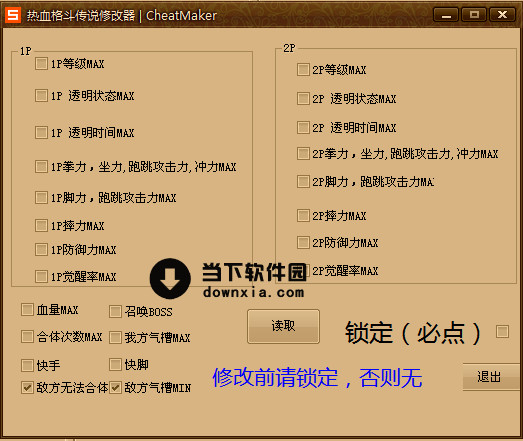The image size is (523, 441).
Task: Minimize the CheatMaker window
Action: [446, 15]
